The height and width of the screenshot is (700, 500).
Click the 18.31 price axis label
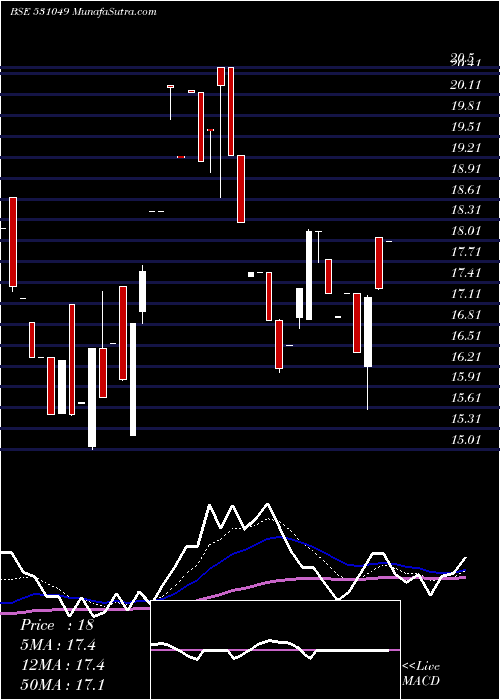[x=466, y=210]
